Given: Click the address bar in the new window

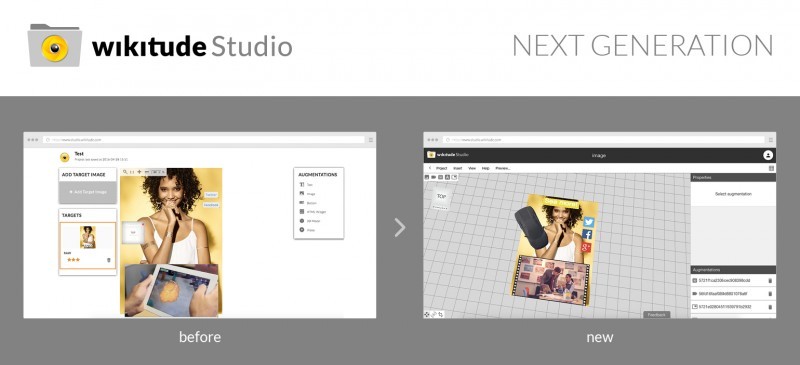Looking at the screenshot, I should 604,139.
